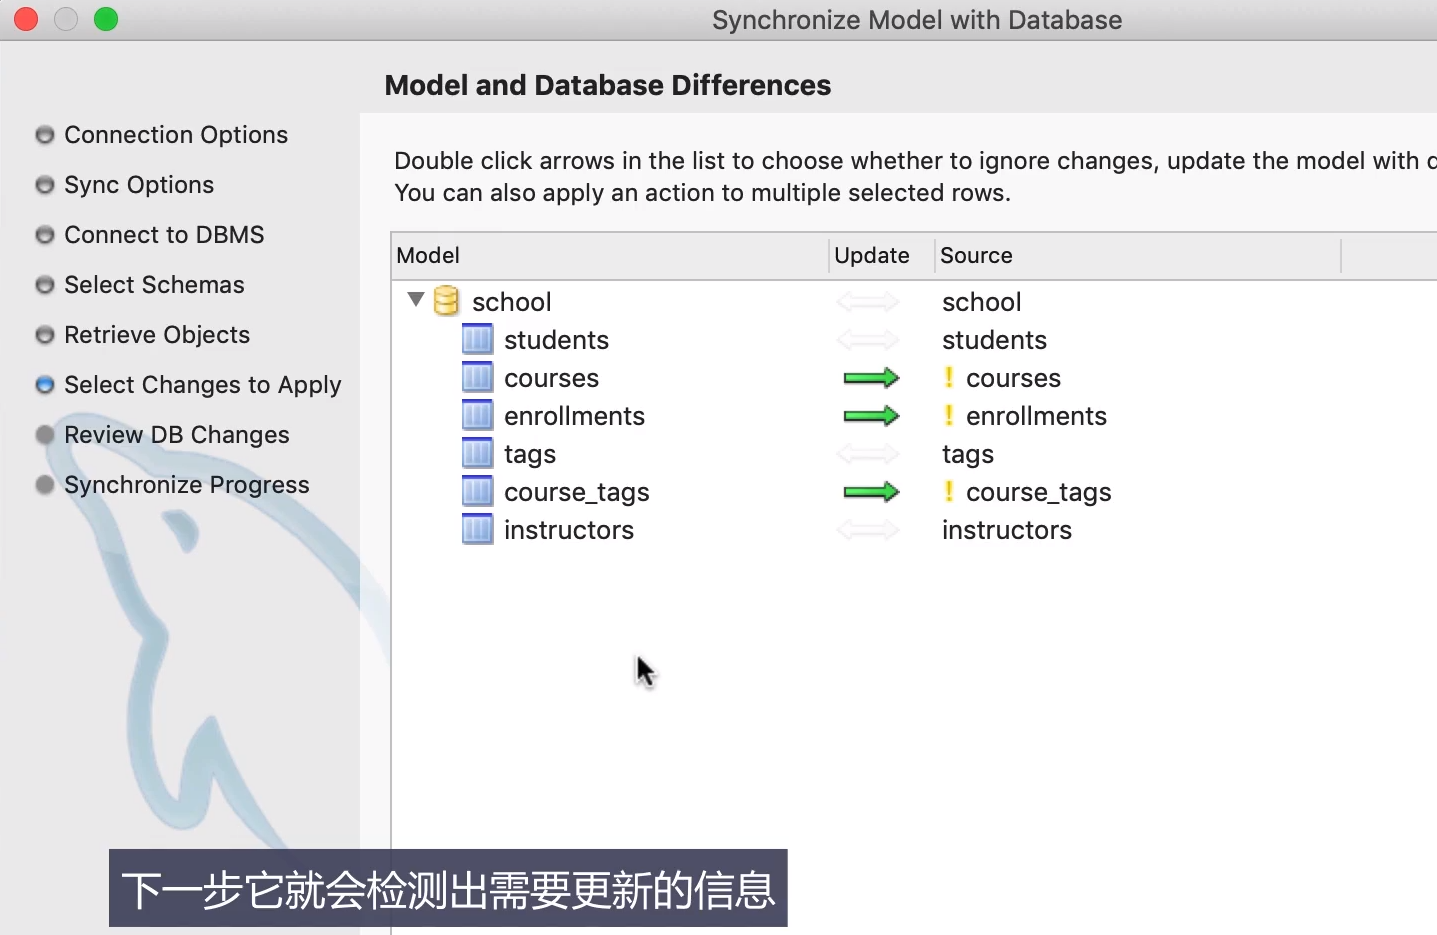The image size is (1437, 935).
Task: Click the Source column header
Action: 976,256
